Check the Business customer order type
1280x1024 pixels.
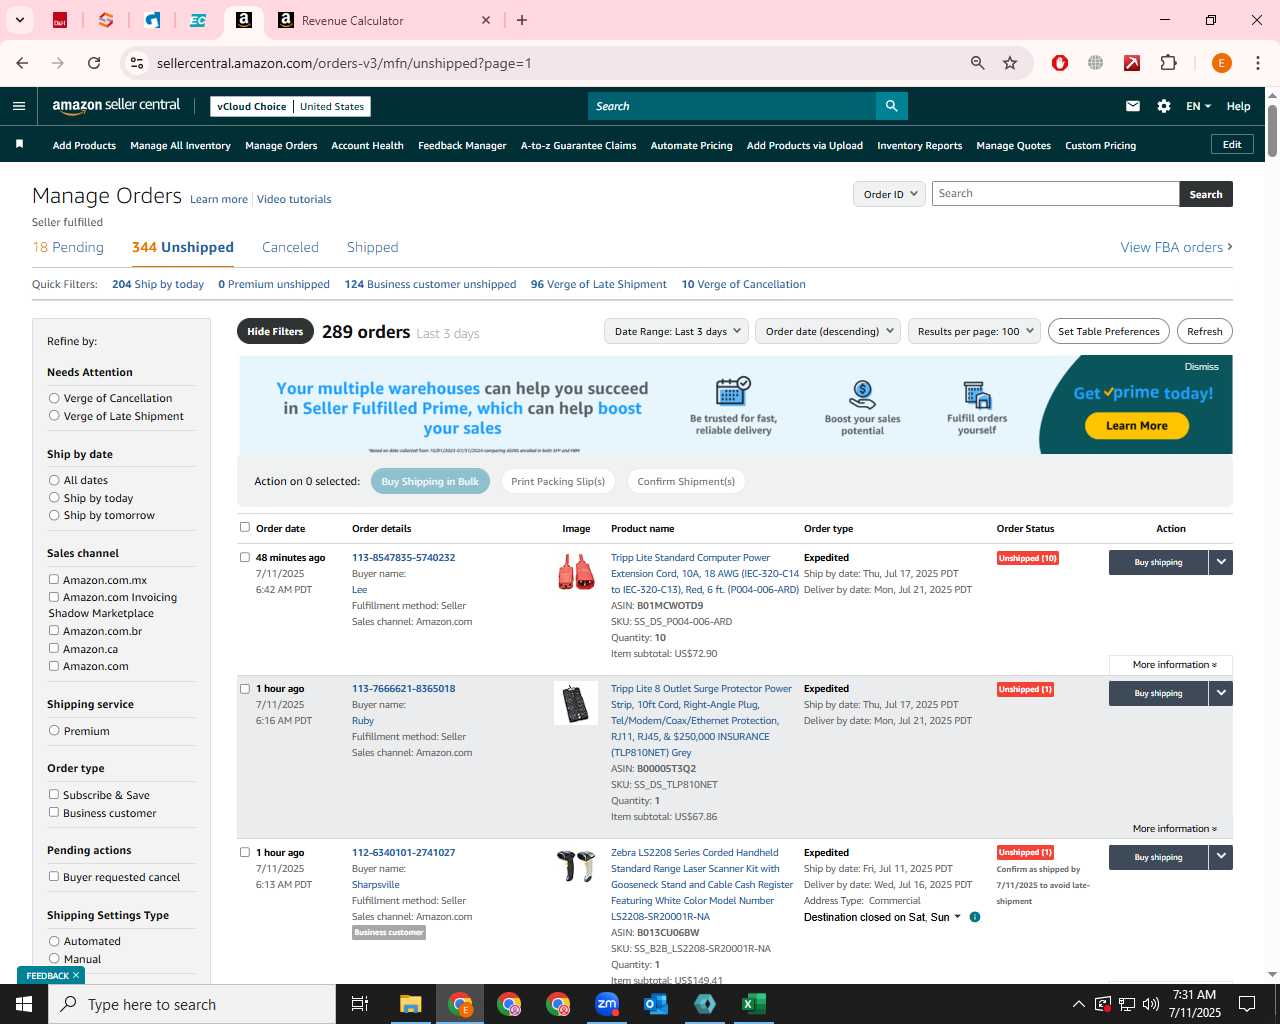point(54,812)
